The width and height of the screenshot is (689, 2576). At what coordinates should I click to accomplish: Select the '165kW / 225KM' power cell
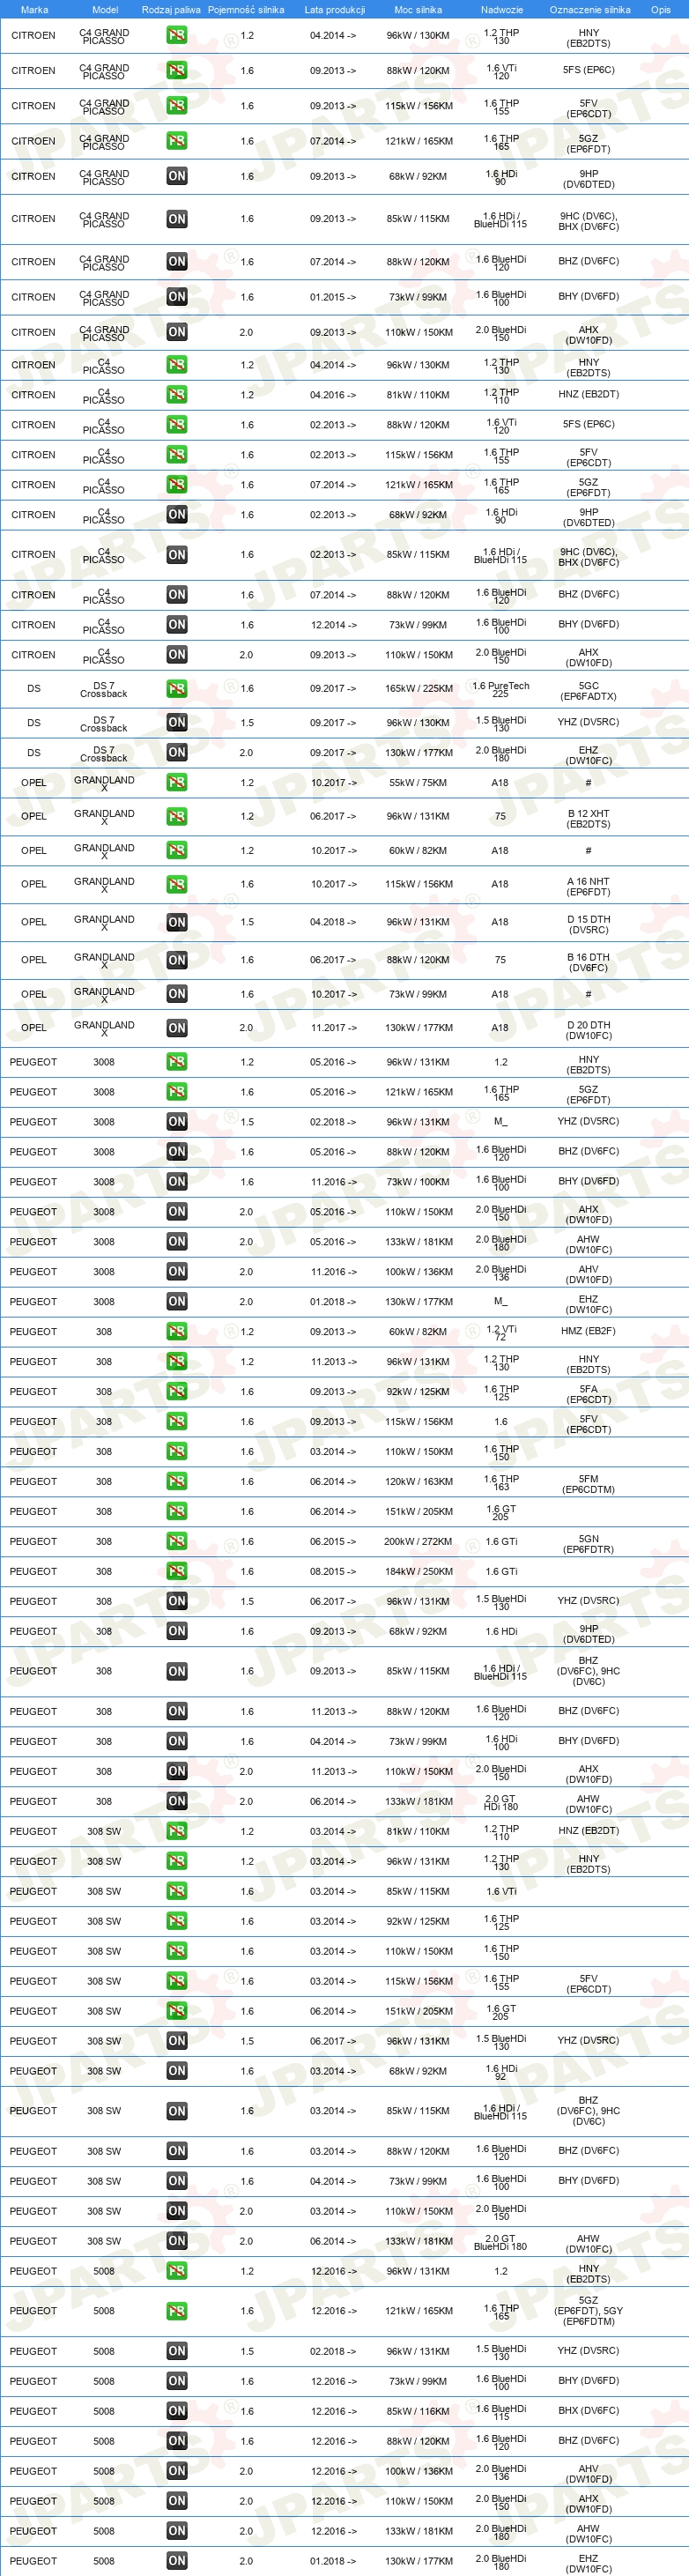point(419,689)
